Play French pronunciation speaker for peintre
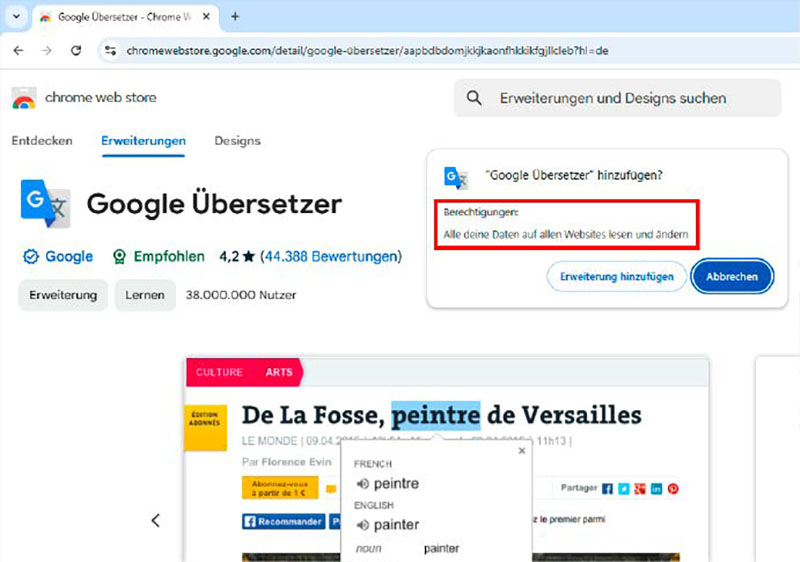800x562 pixels. 362,483
